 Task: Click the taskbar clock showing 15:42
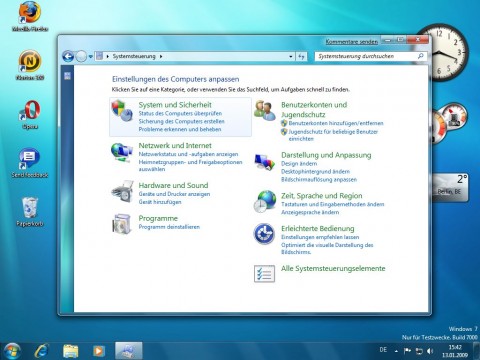pyautogui.click(x=455, y=351)
